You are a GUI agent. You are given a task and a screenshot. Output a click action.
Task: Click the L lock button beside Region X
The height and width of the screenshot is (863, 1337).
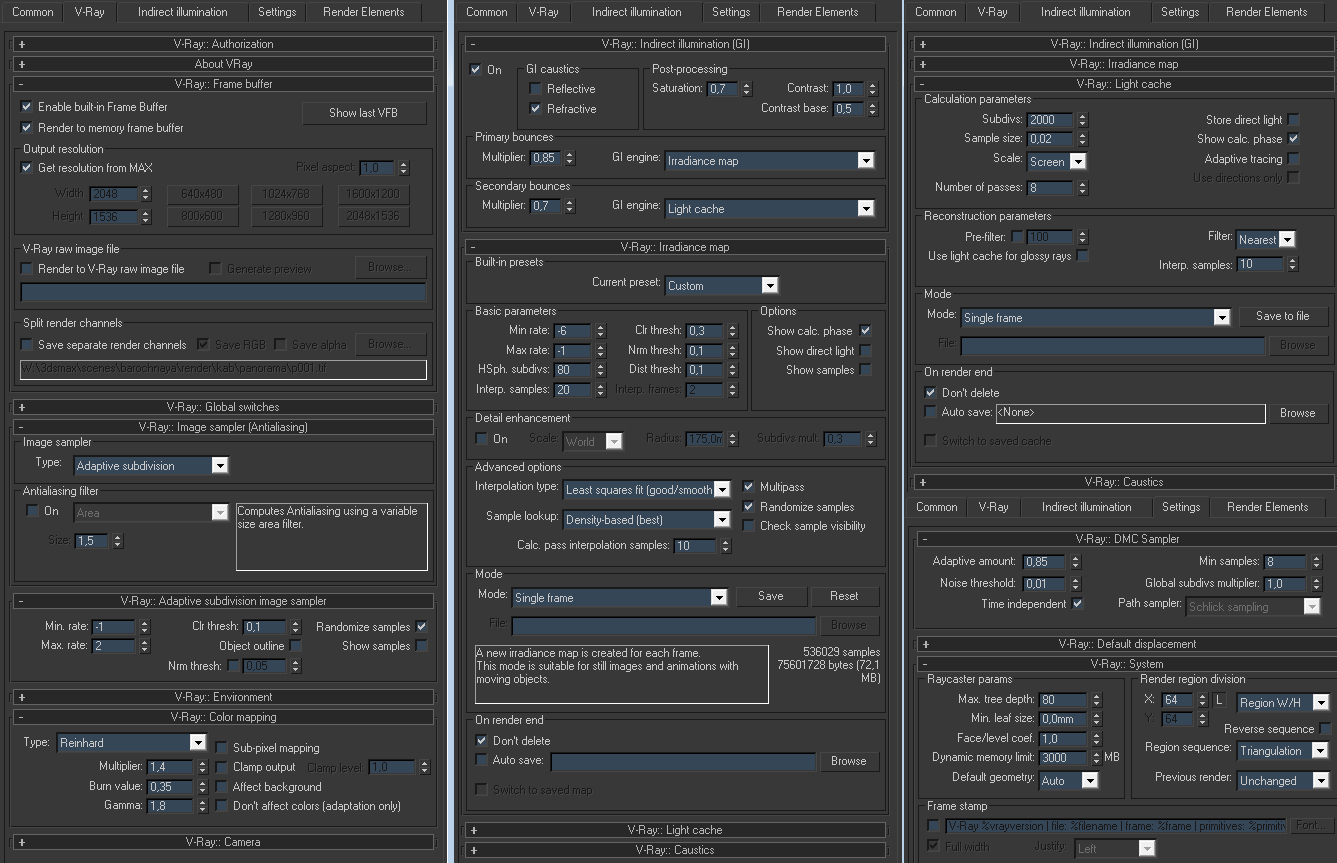tap(1219, 701)
